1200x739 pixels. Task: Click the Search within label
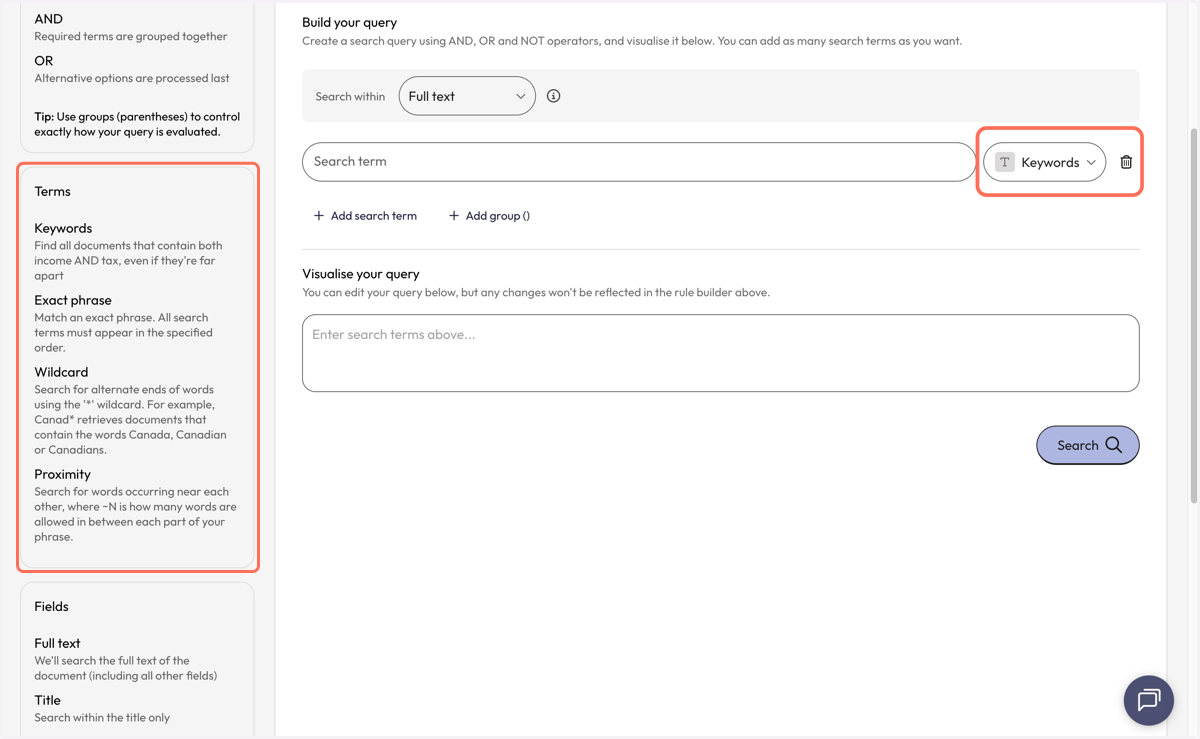pos(350,97)
